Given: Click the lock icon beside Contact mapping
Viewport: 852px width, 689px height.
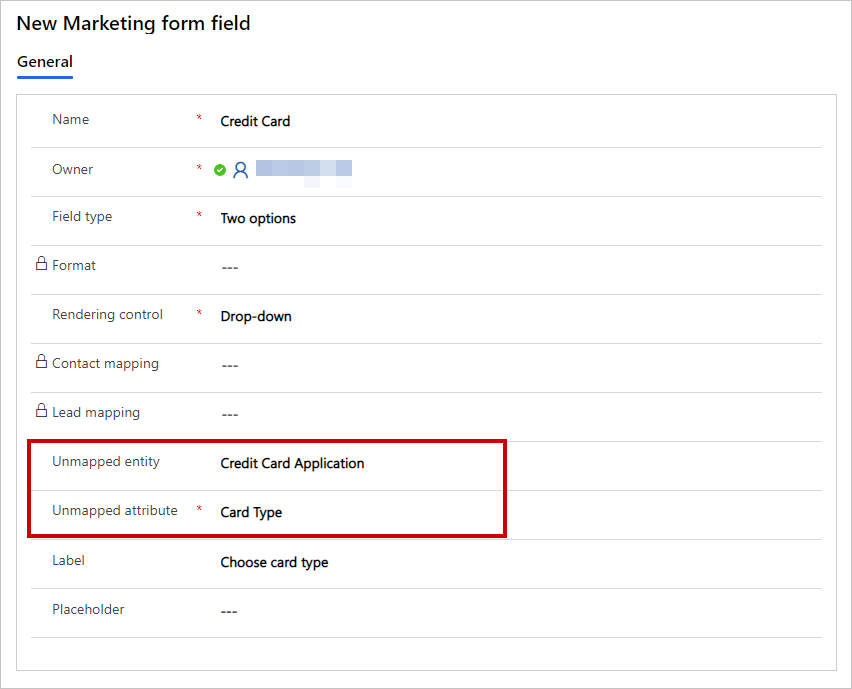Looking at the screenshot, I should tap(41, 362).
